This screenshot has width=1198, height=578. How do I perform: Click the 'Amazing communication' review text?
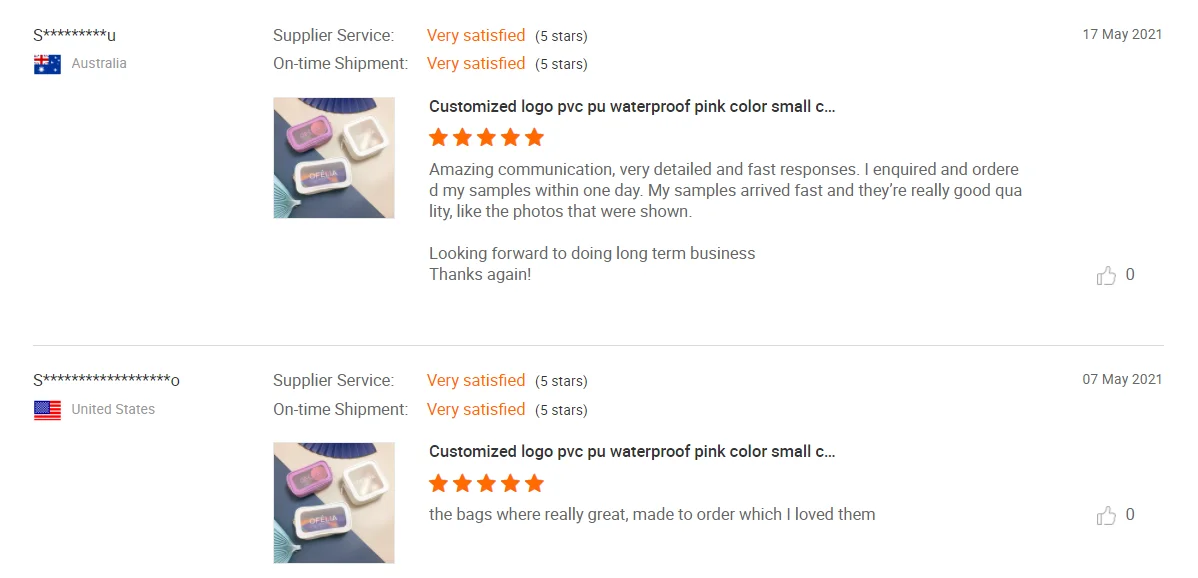(x=724, y=190)
